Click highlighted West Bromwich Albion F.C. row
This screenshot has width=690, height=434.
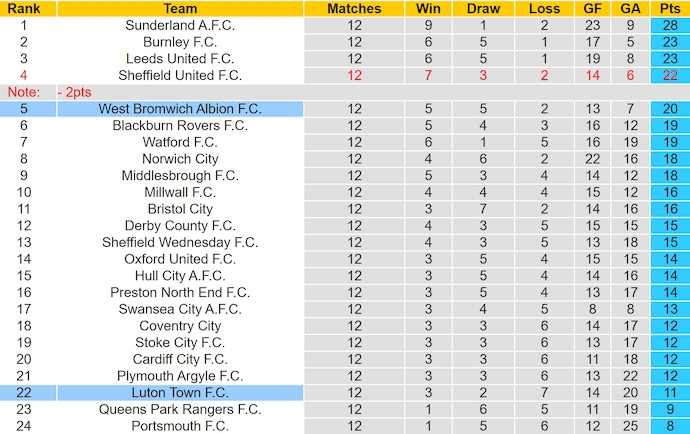coord(180,108)
